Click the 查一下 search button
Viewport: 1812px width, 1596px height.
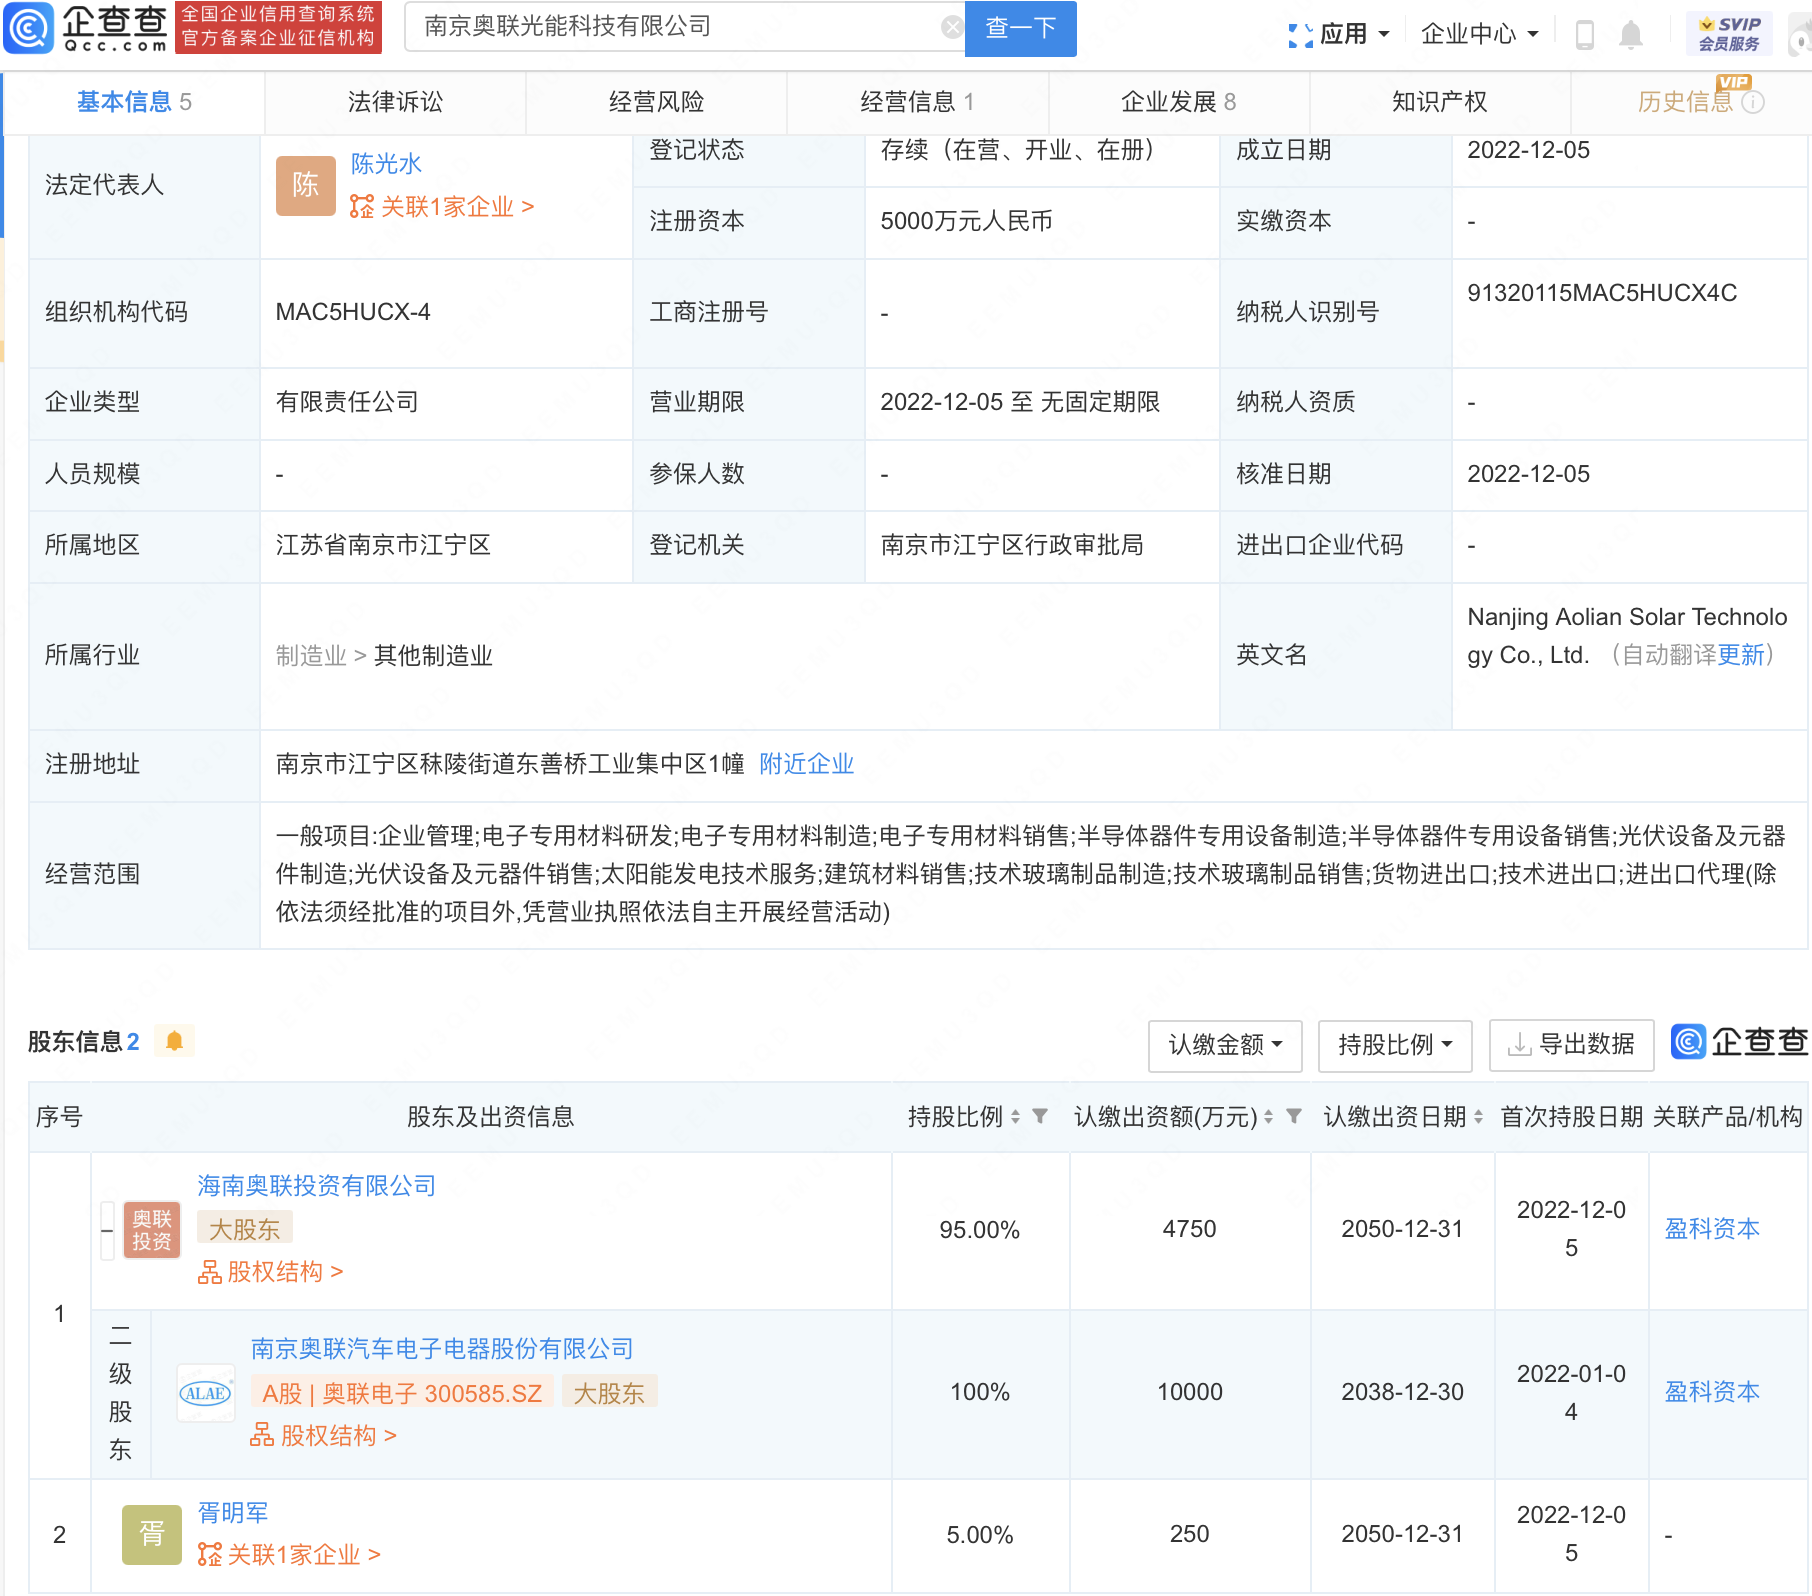pyautogui.click(x=1020, y=28)
